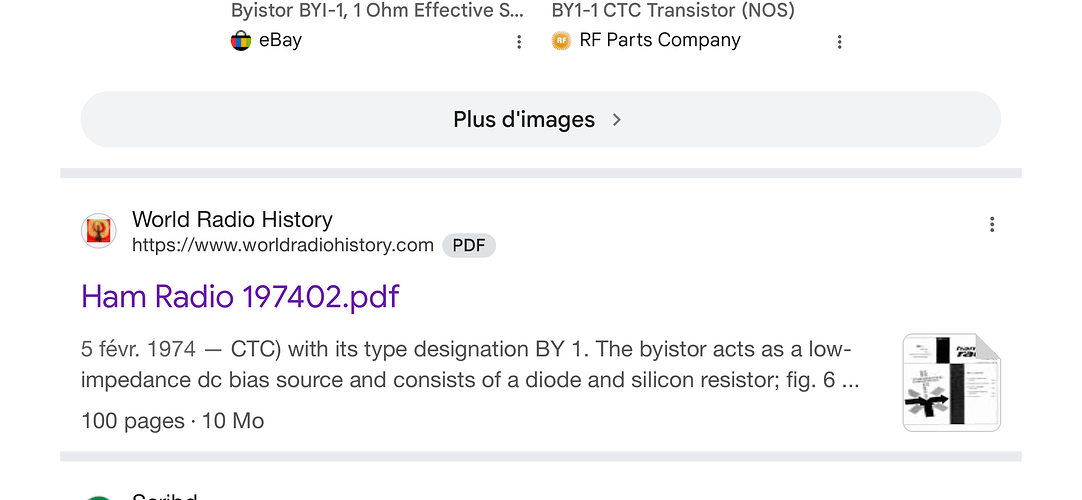The image size is (1082, 500).
Task: Click the Ham Radio PDF preview thumbnail
Action: coord(951,383)
